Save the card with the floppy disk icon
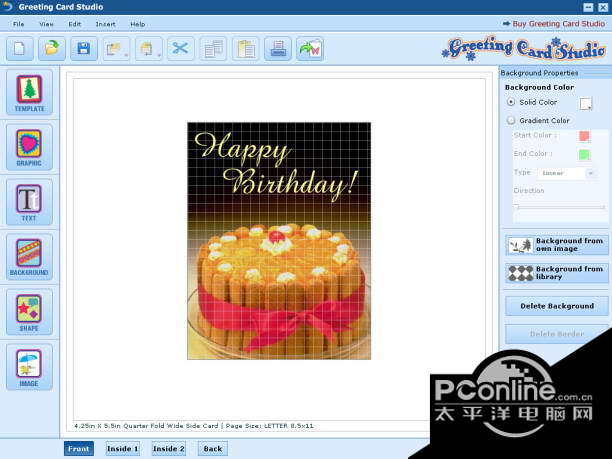This screenshot has width=612, height=459. pos(84,49)
